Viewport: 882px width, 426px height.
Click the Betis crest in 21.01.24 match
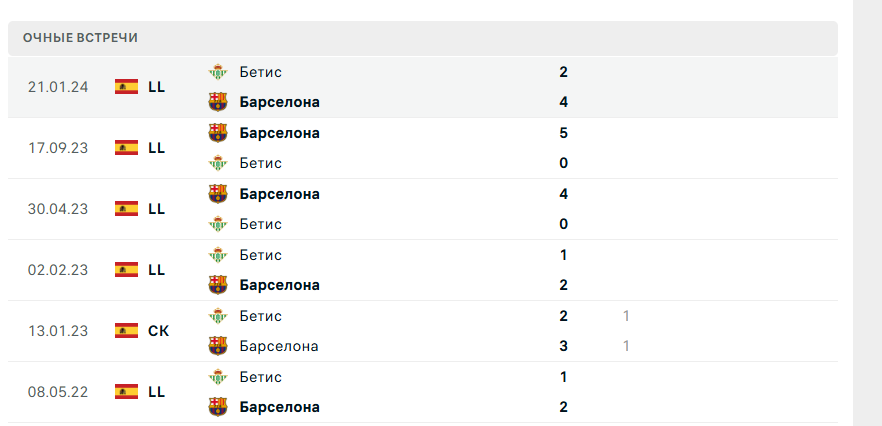click(x=217, y=72)
